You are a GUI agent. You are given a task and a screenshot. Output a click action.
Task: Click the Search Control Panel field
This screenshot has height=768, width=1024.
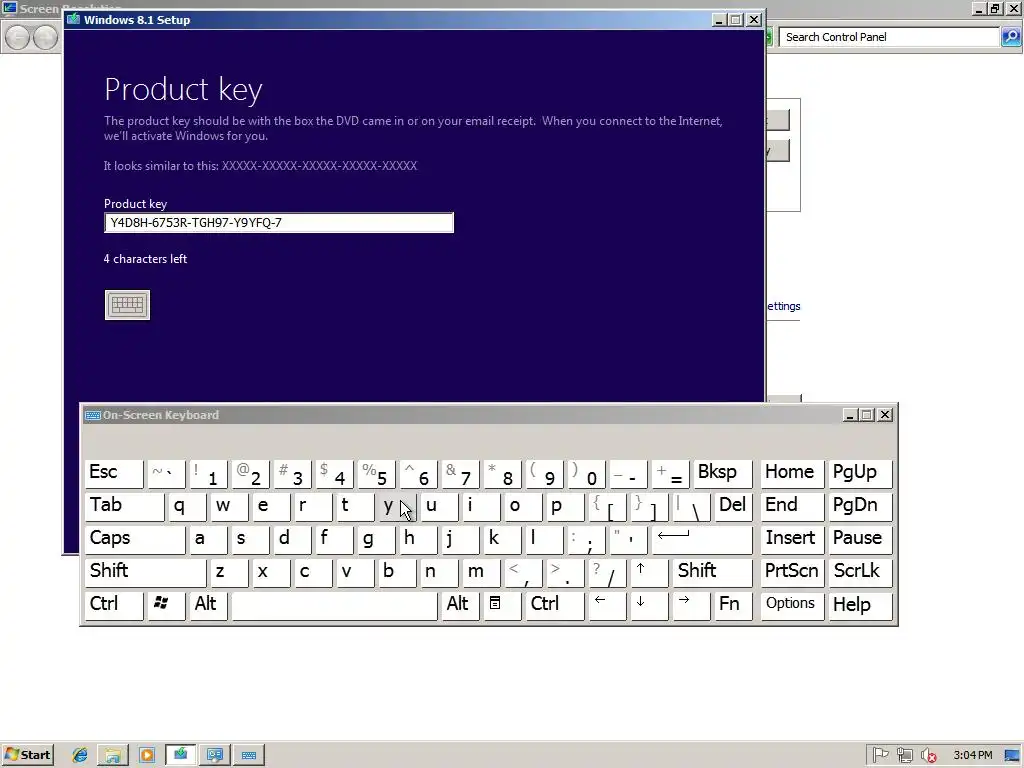point(888,37)
